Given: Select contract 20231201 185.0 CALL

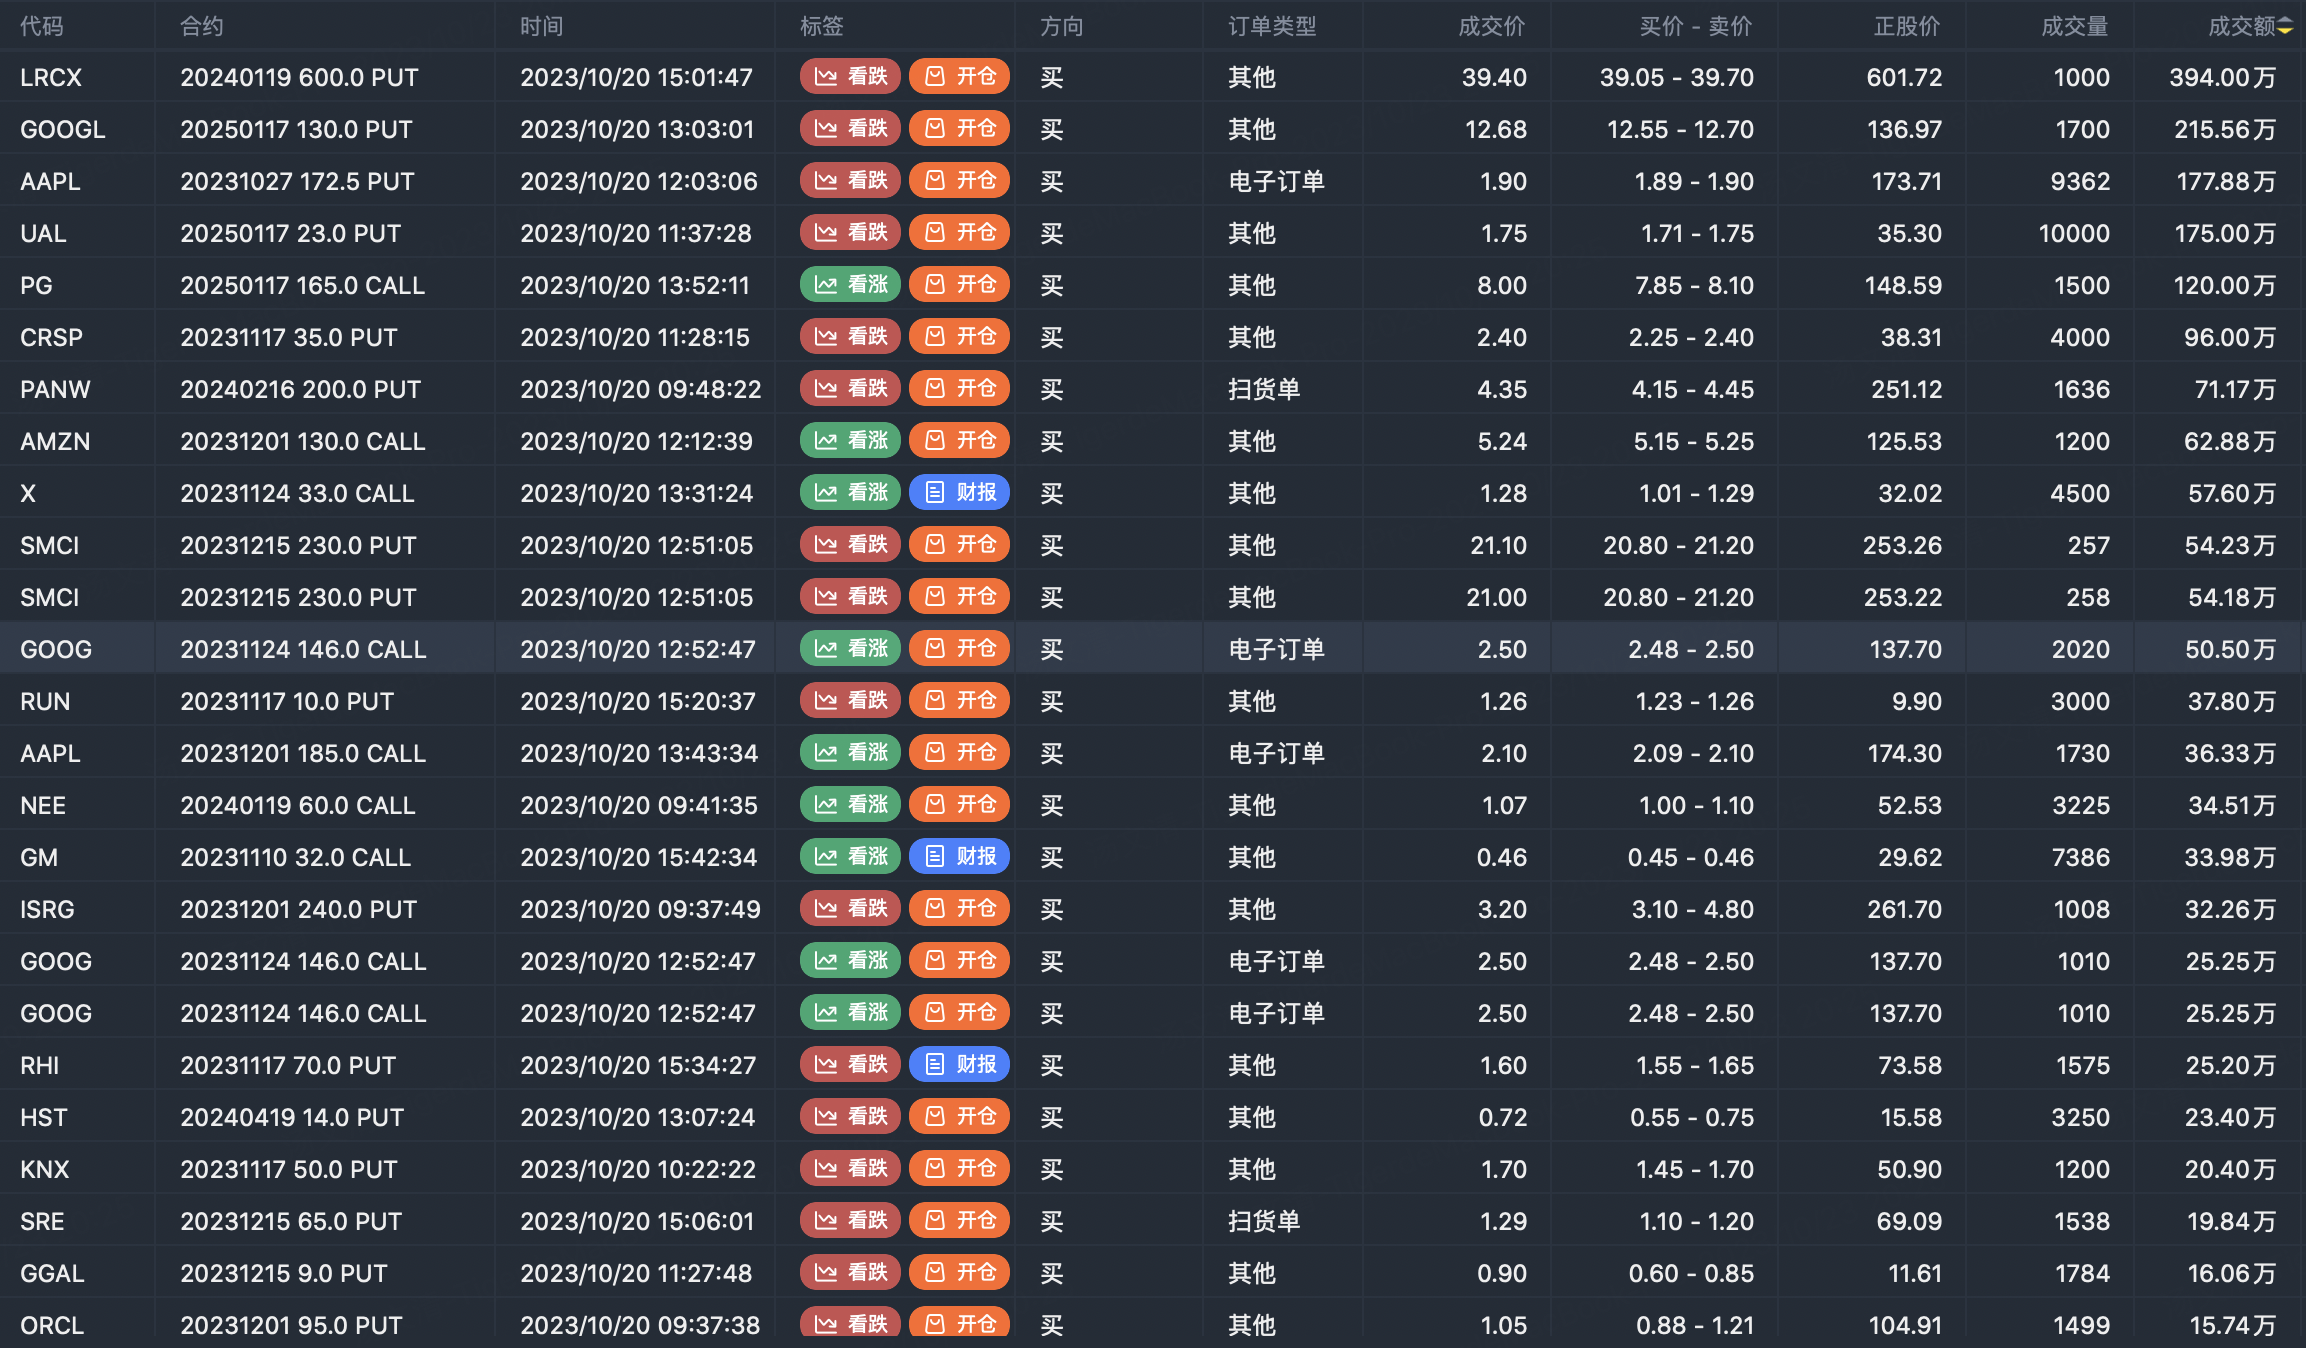Looking at the screenshot, I should (303, 753).
